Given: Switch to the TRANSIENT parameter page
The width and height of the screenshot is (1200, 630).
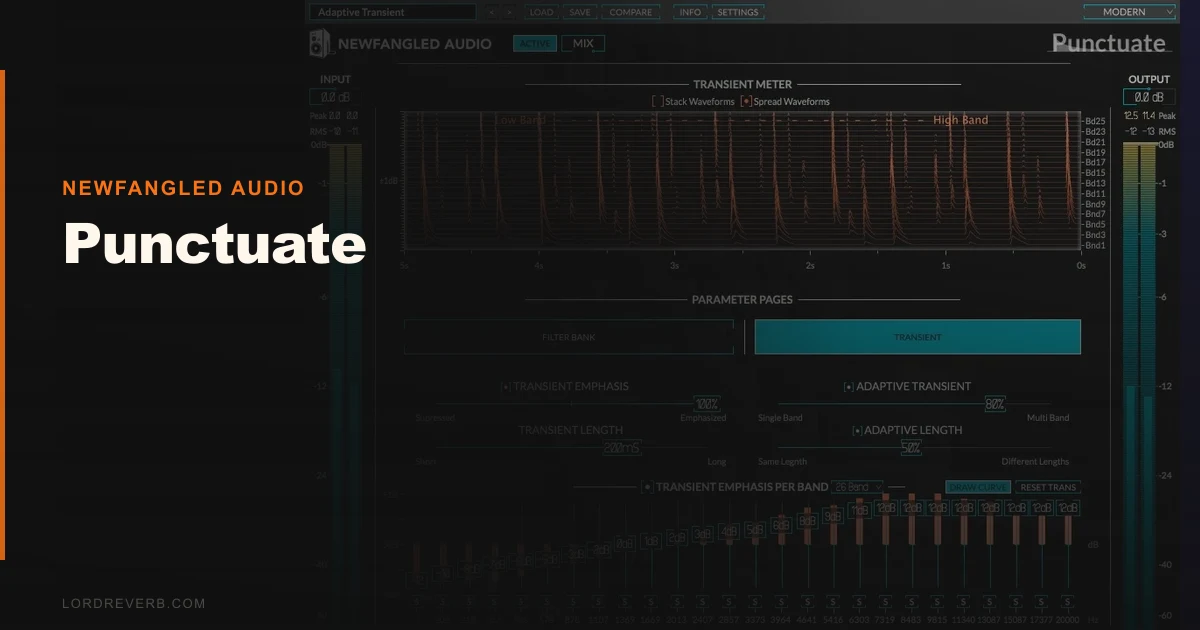Looking at the screenshot, I should (x=918, y=337).
